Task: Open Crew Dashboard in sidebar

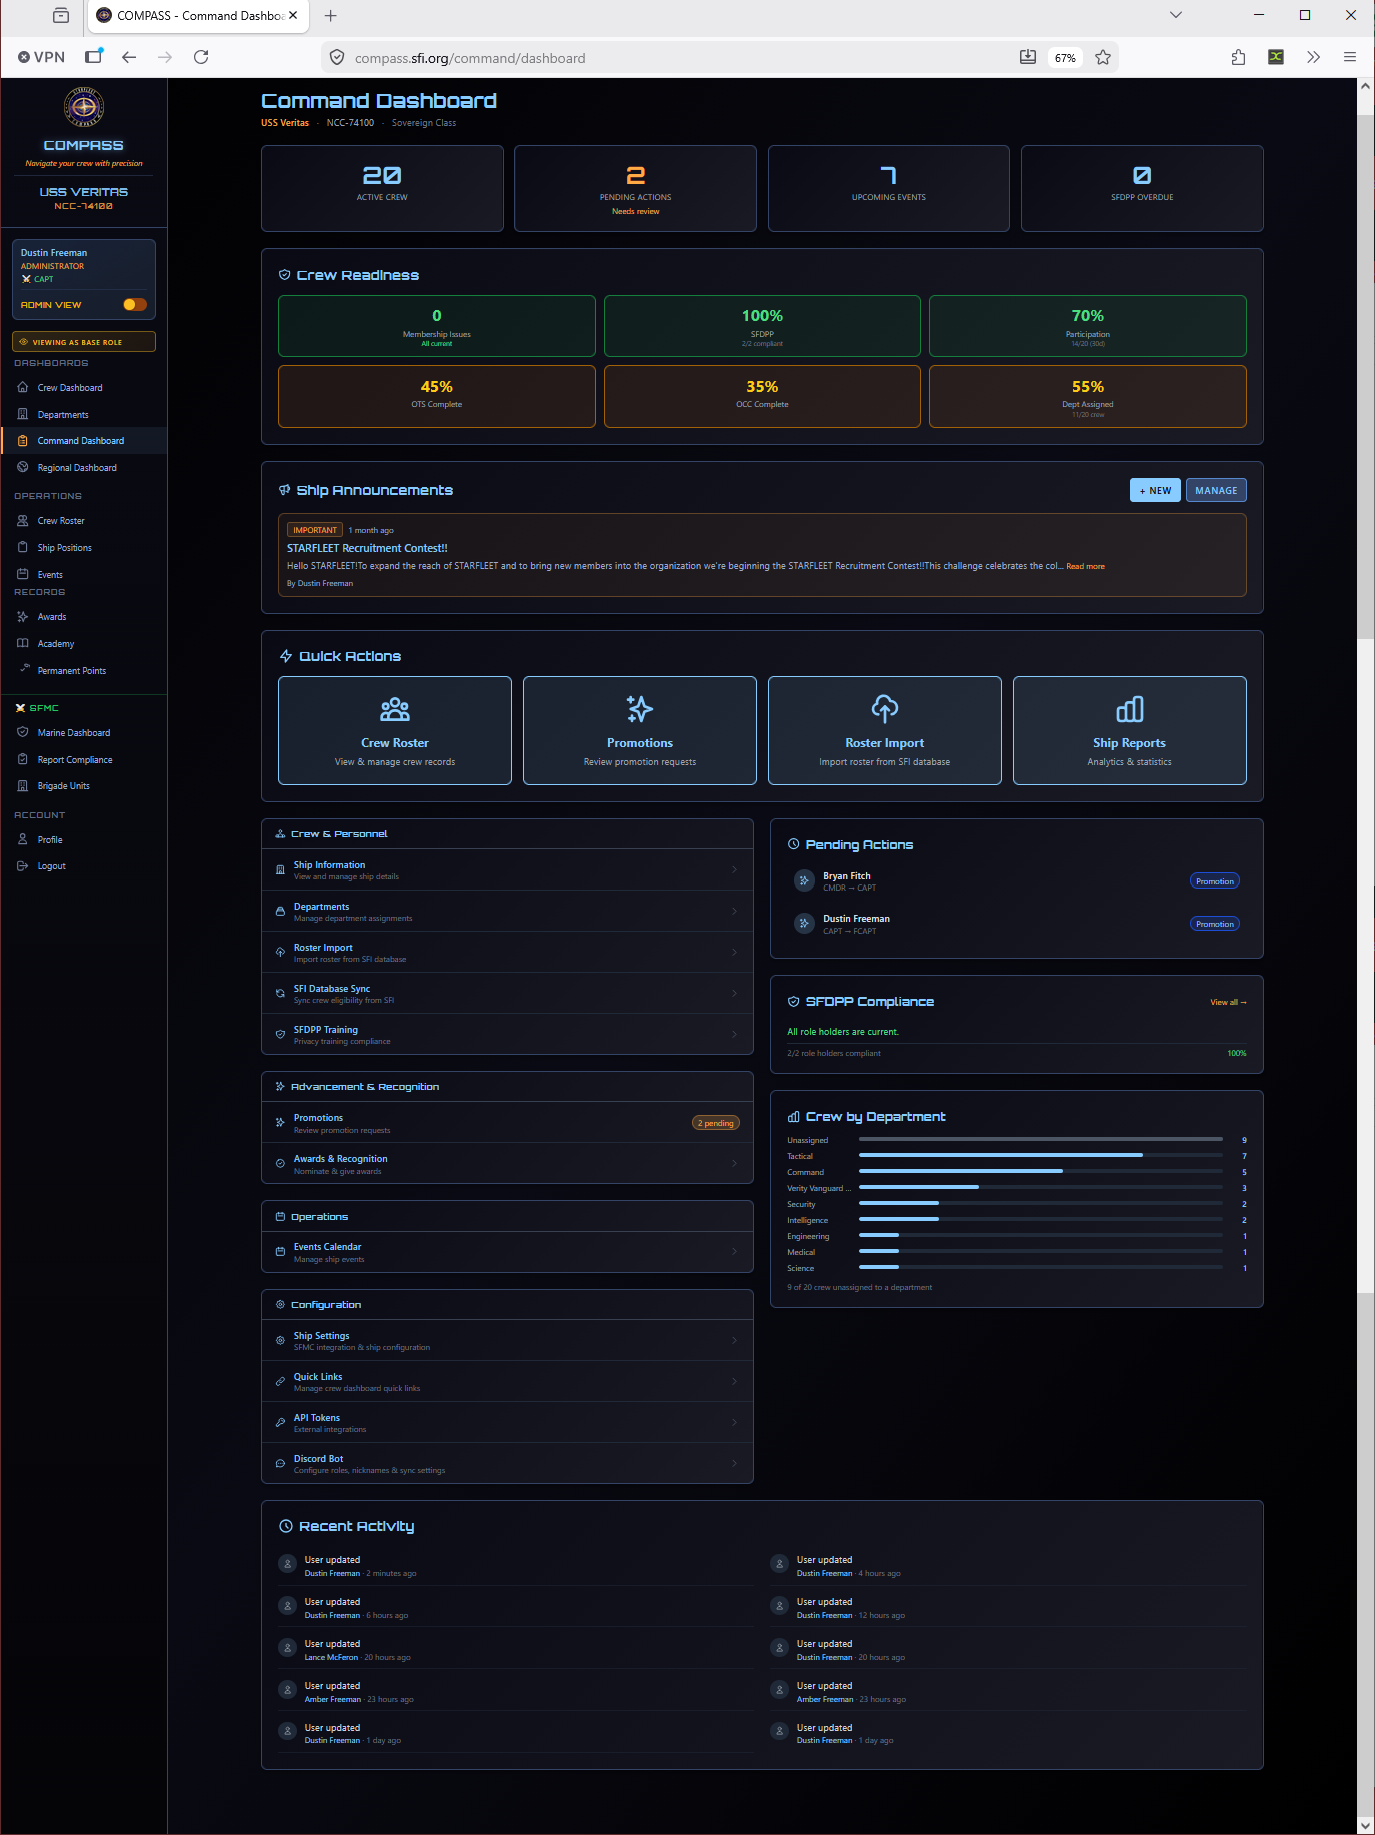Action: (70, 388)
